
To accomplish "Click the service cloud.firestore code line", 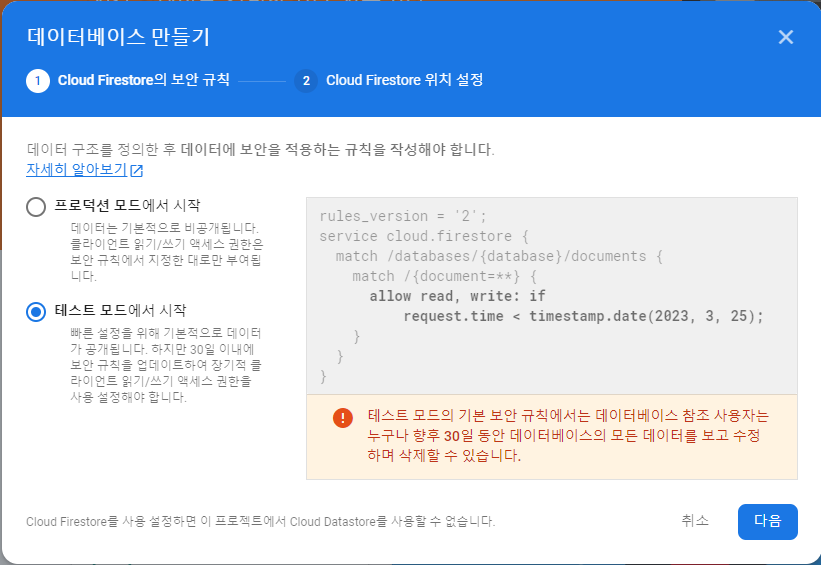I will tap(424, 236).
